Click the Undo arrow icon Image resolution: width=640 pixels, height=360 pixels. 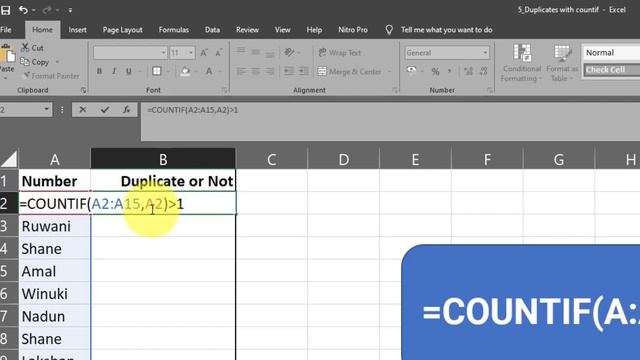23,10
